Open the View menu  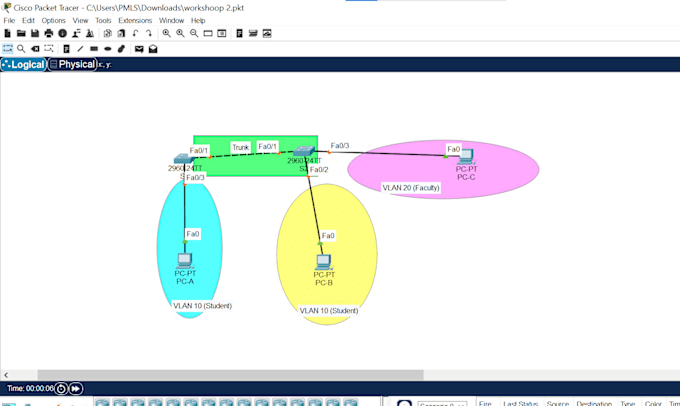[80, 20]
